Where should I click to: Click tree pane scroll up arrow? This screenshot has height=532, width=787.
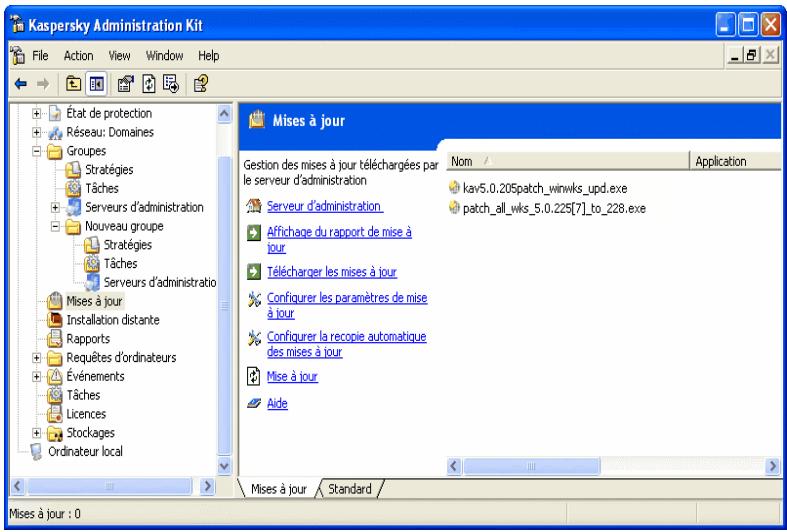click(224, 114)
